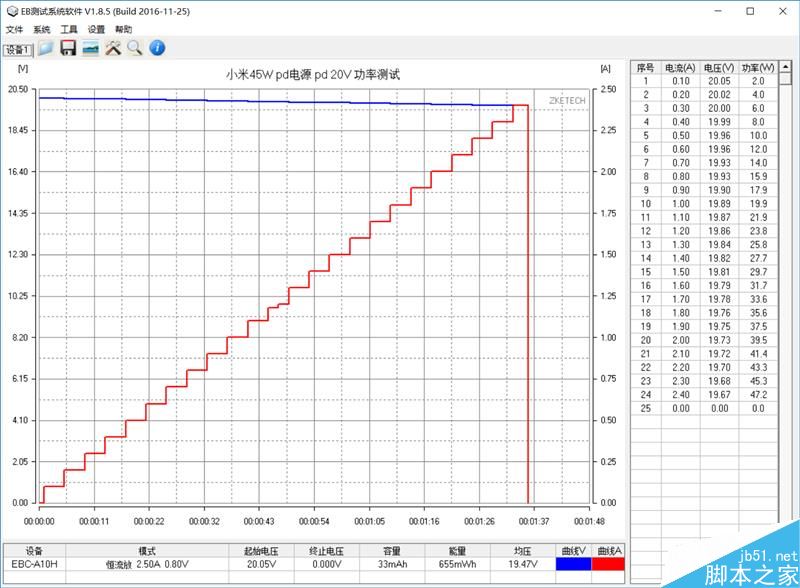This screenshot has height=588, width=800.
Task: Open the 设置 menu
Action: click(96, 30)
